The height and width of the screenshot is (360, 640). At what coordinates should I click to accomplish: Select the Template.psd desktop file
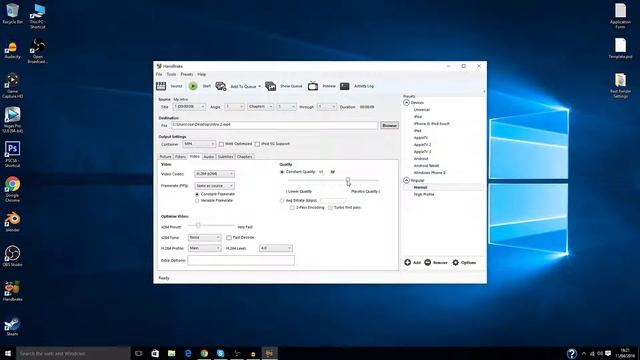[x=620, y=48]
